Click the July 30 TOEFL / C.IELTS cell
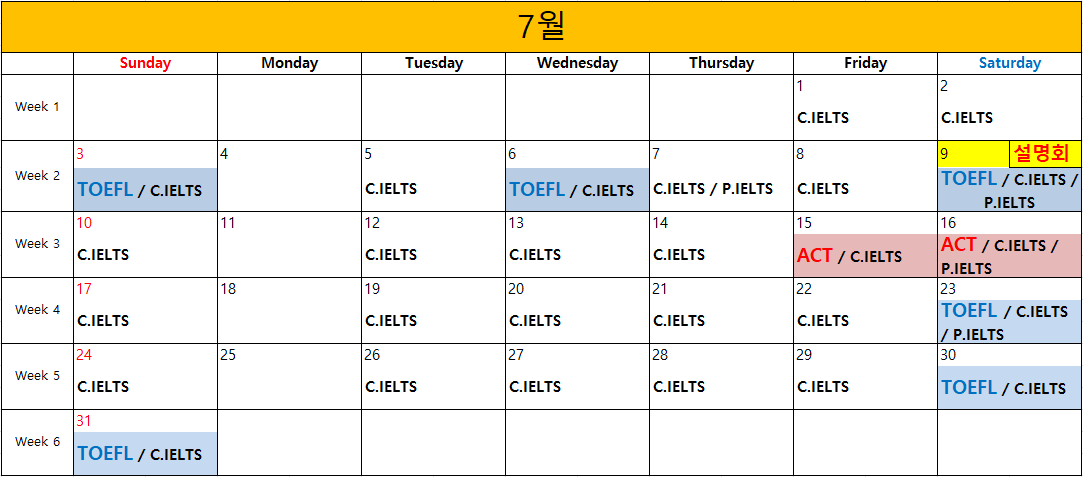The height and width of the screenshot is (477, 1083). coord(1010,387)
